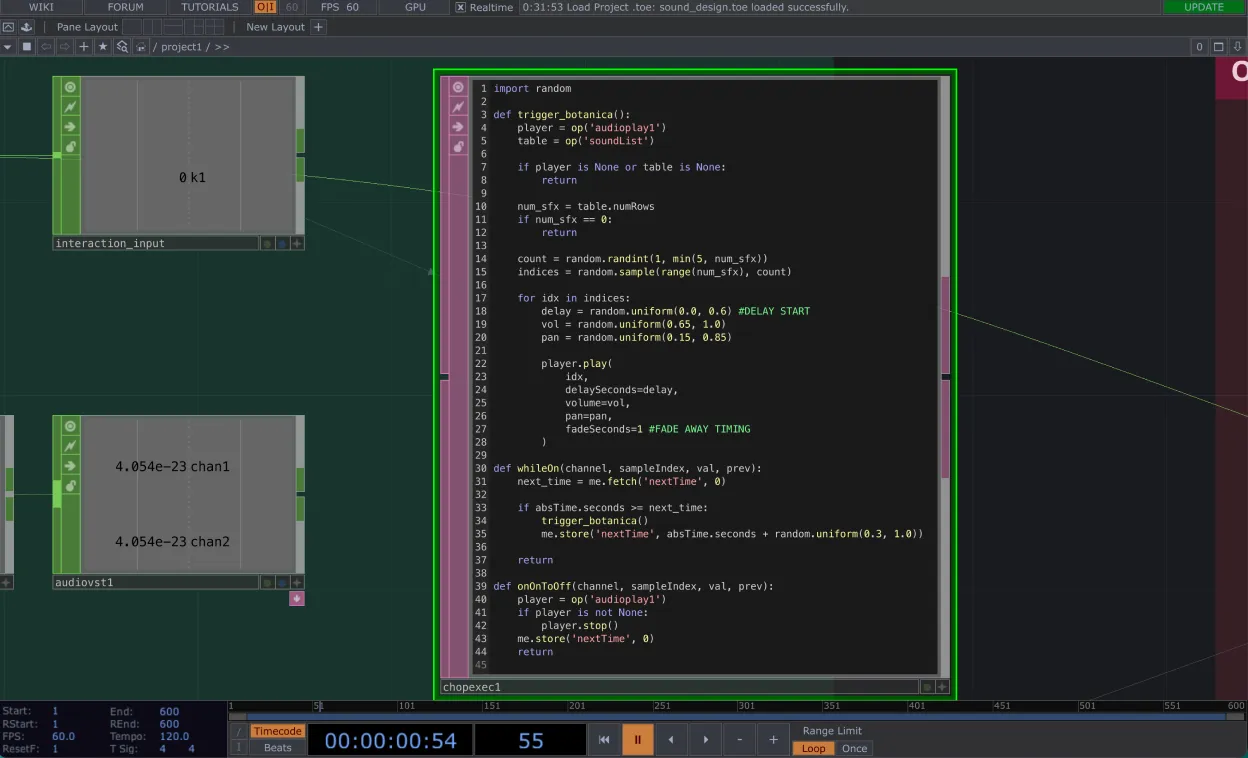Jump to start of timeline
Viewport: 1248px width, 758px height.
tap(604, 740)
